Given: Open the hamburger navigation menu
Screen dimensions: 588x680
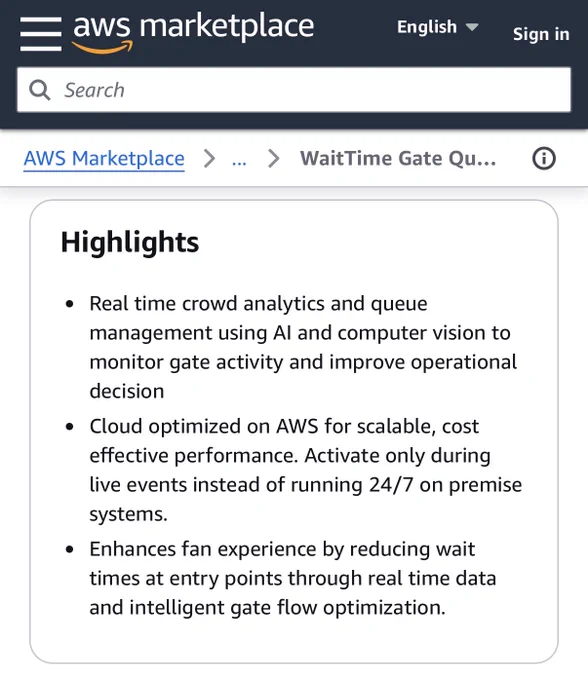Looking at the screenshot, I should tap(41, 34).
